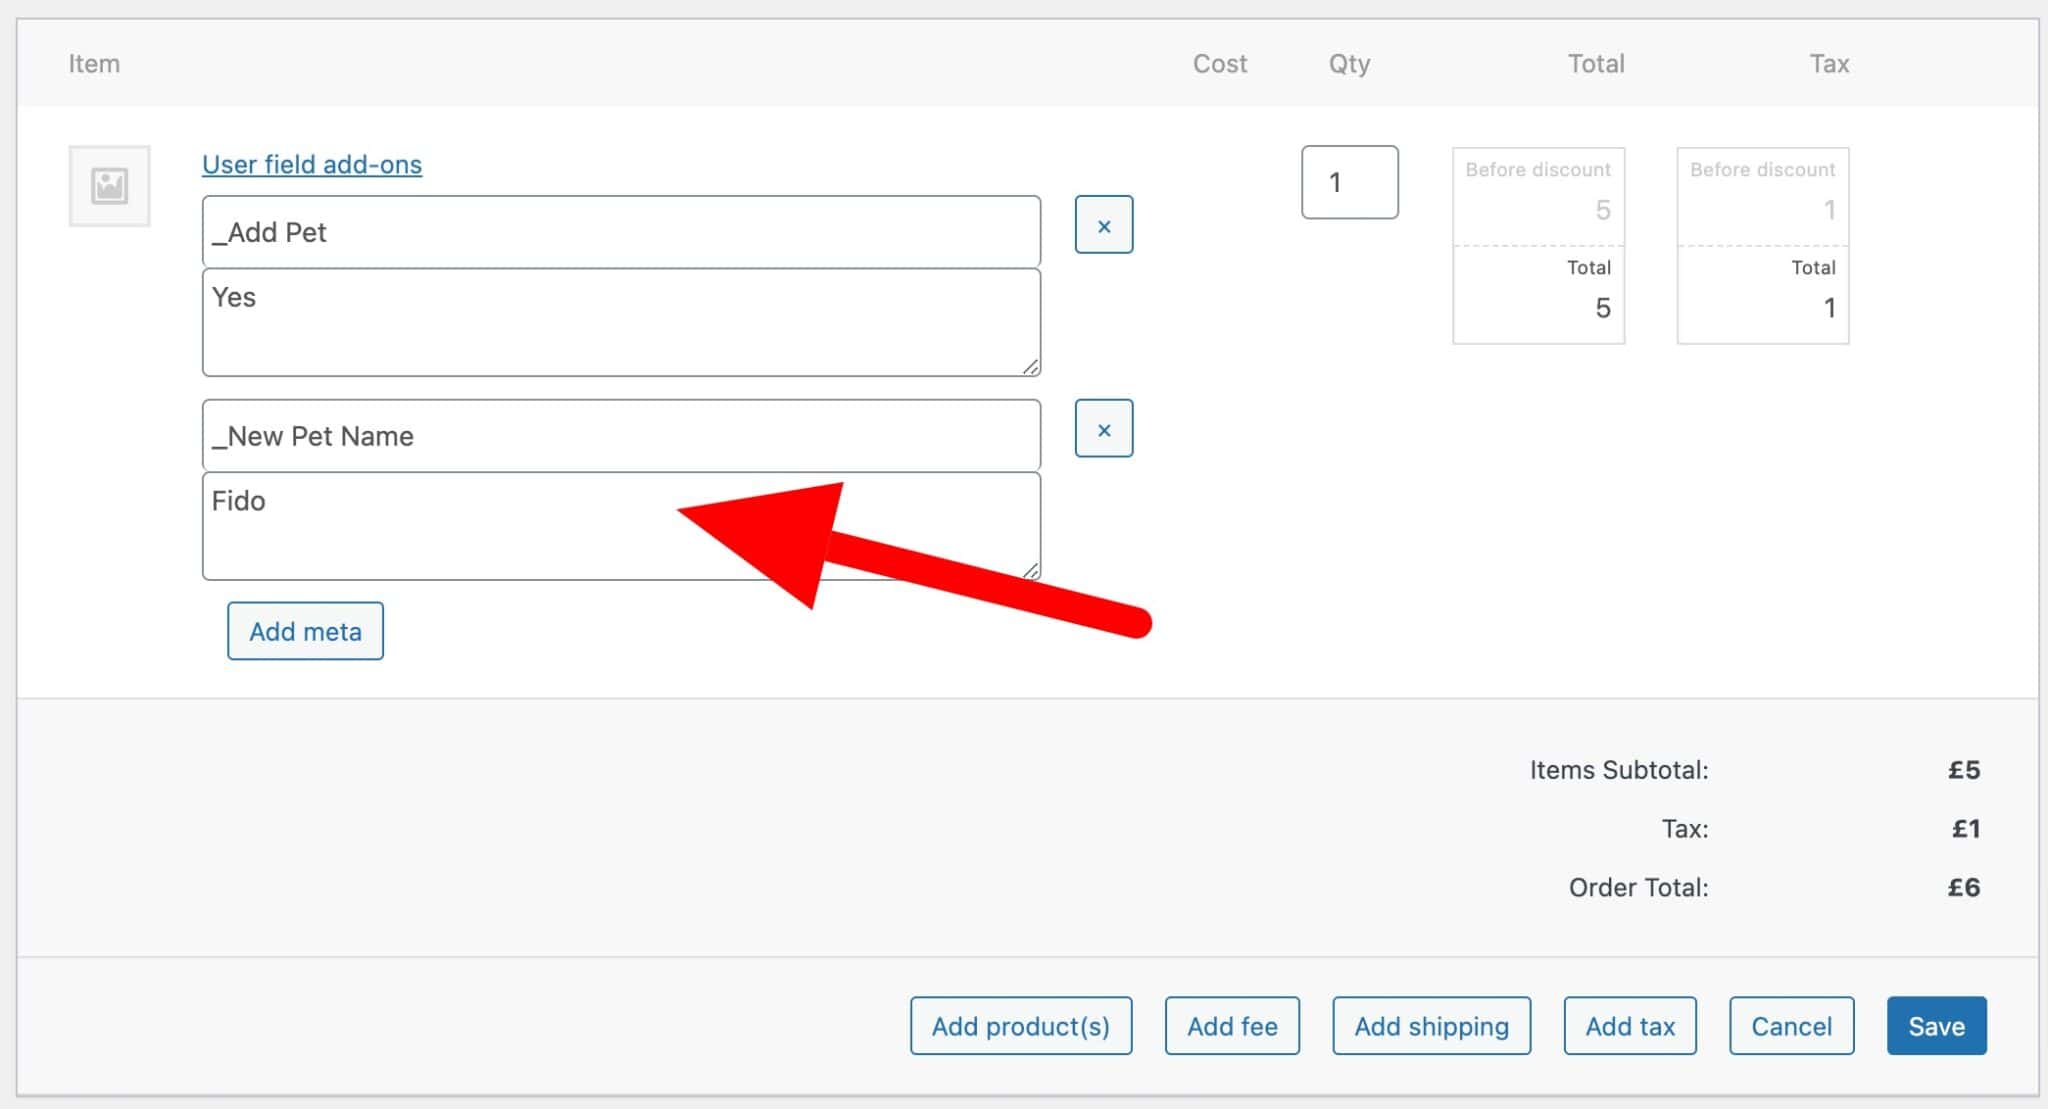
Task: Open the User field add-ons product link
Action: point(311,164)
